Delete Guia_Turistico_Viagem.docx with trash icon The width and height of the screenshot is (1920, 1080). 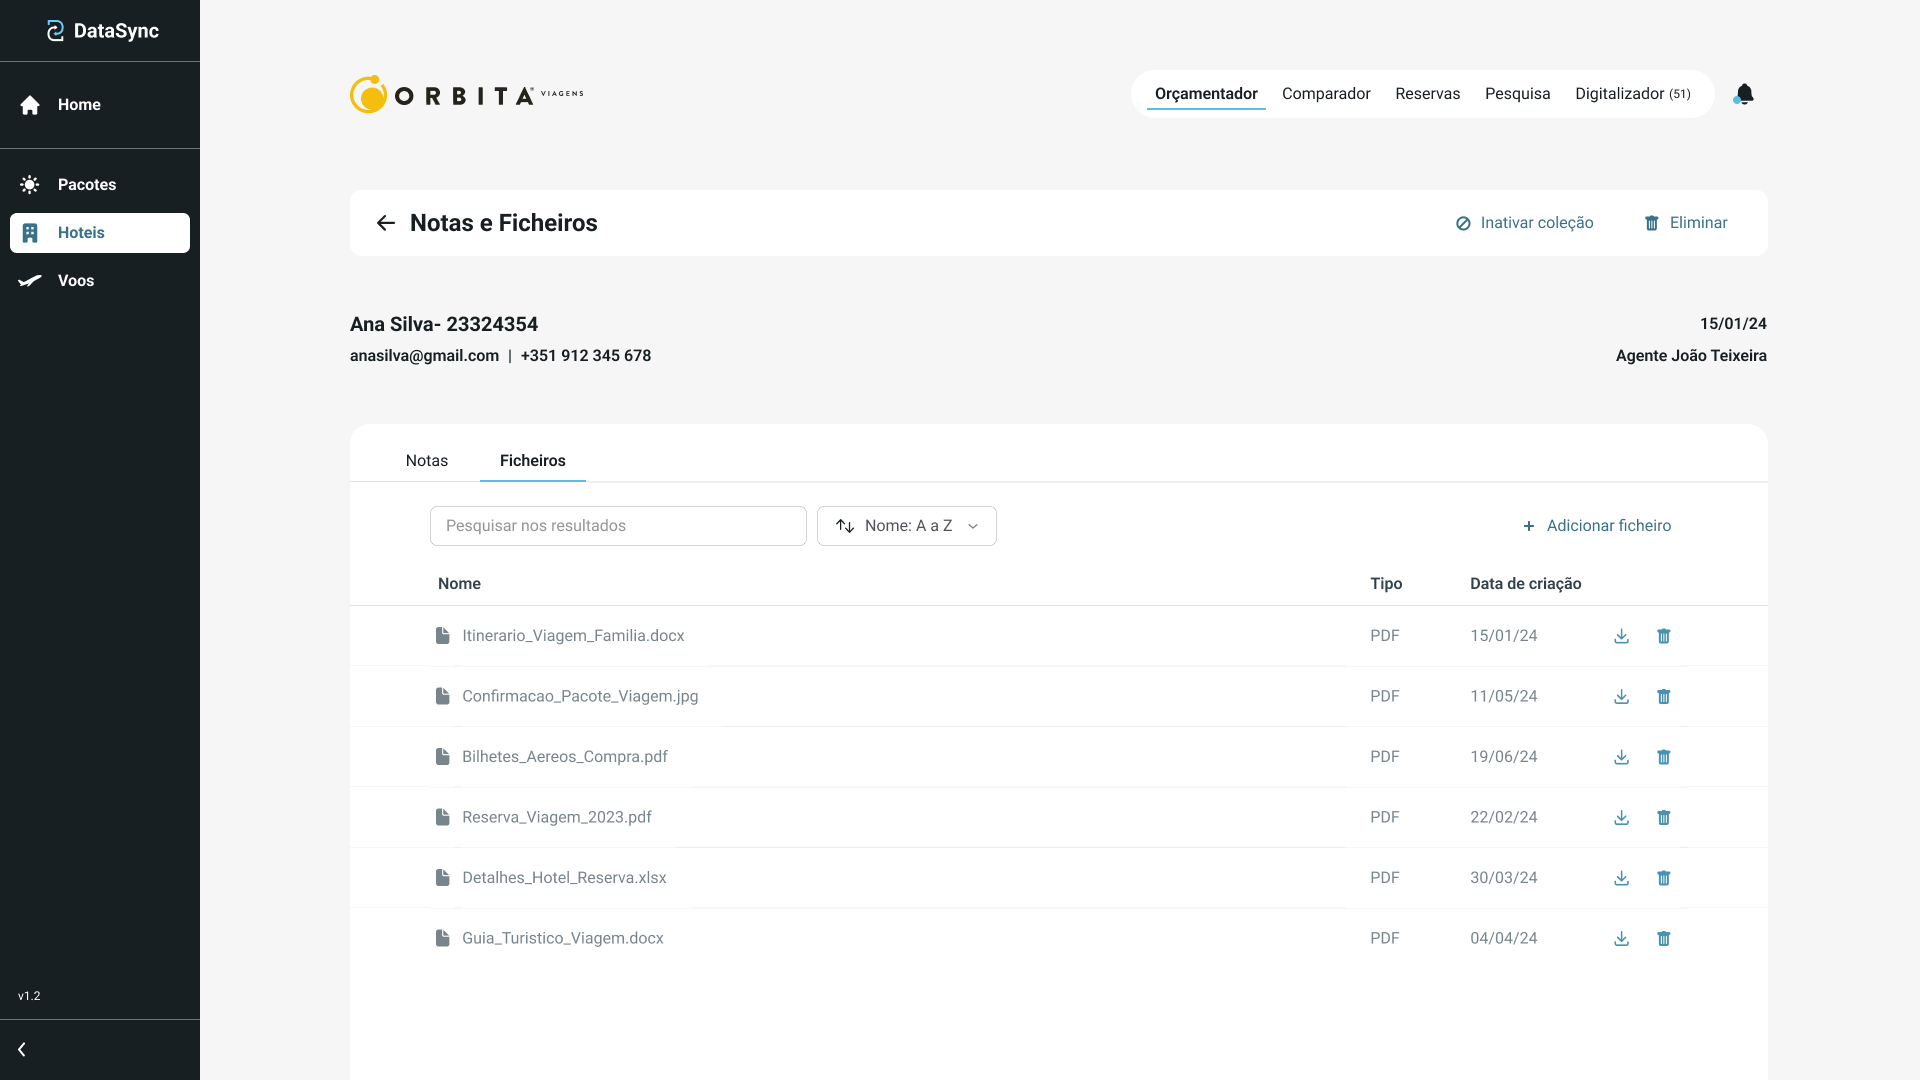tap(1663, 939)
